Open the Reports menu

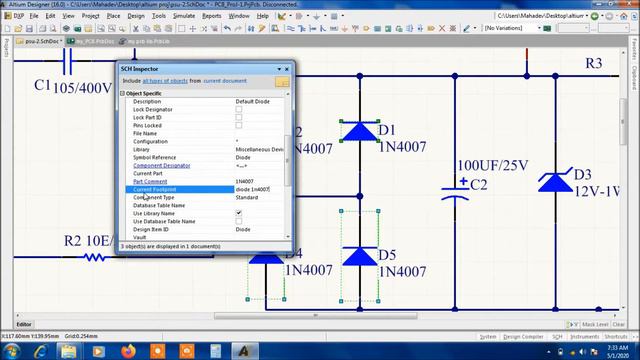211,16
